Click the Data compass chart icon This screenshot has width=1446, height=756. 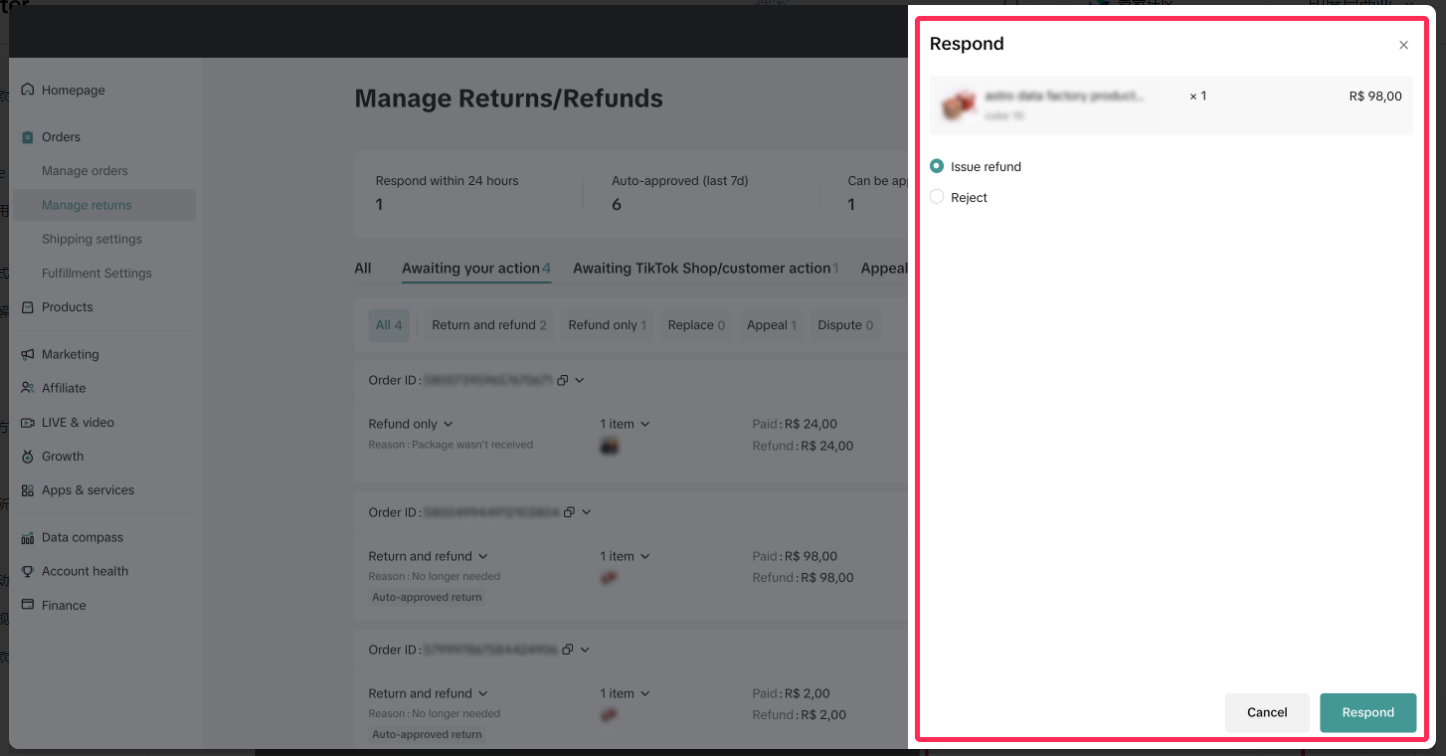(28, 538)
